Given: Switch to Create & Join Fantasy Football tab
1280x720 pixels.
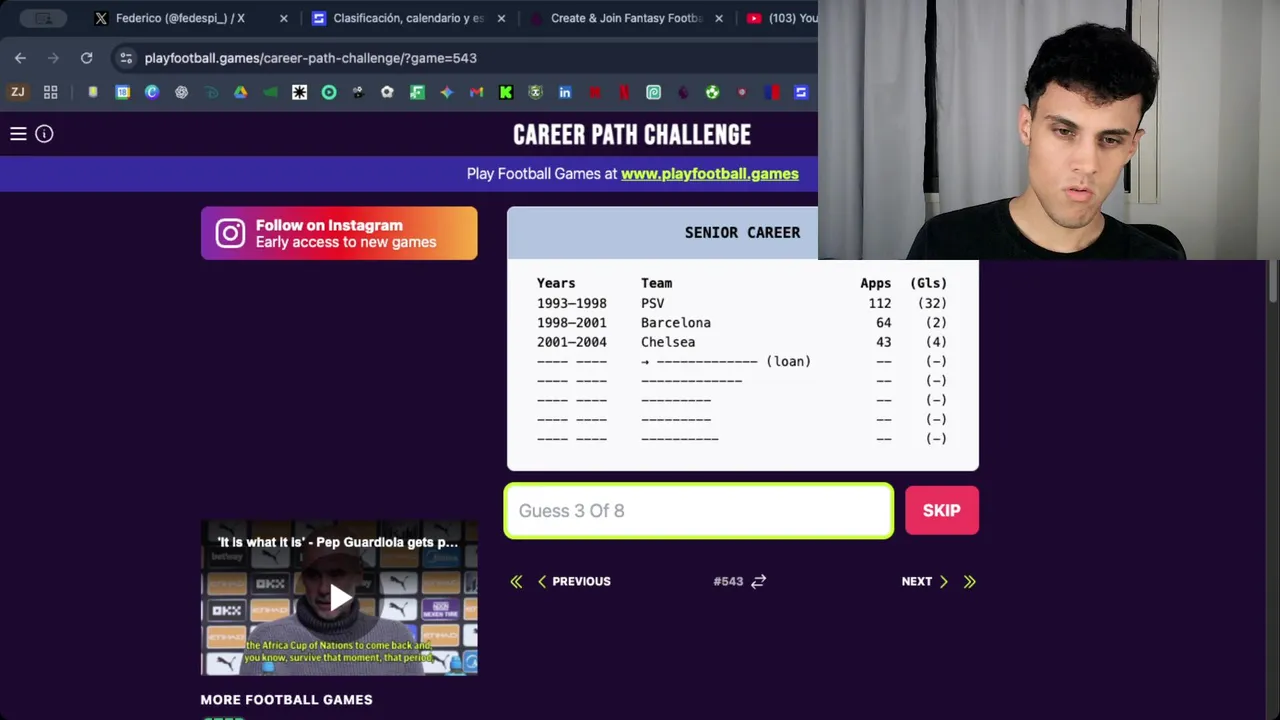Looking at the screenshot, I should [626, 18].
